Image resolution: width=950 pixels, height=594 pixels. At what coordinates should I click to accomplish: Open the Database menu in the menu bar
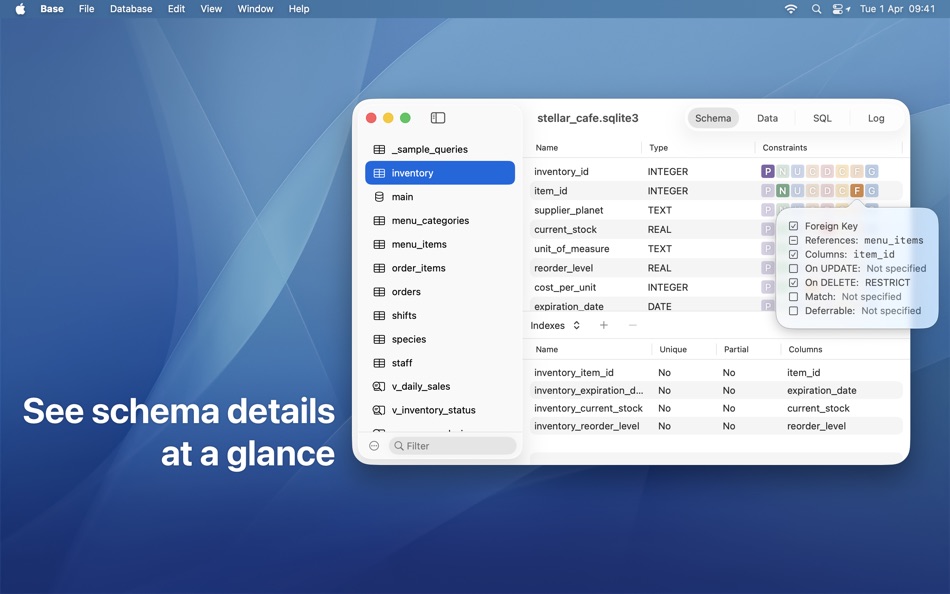130,8
